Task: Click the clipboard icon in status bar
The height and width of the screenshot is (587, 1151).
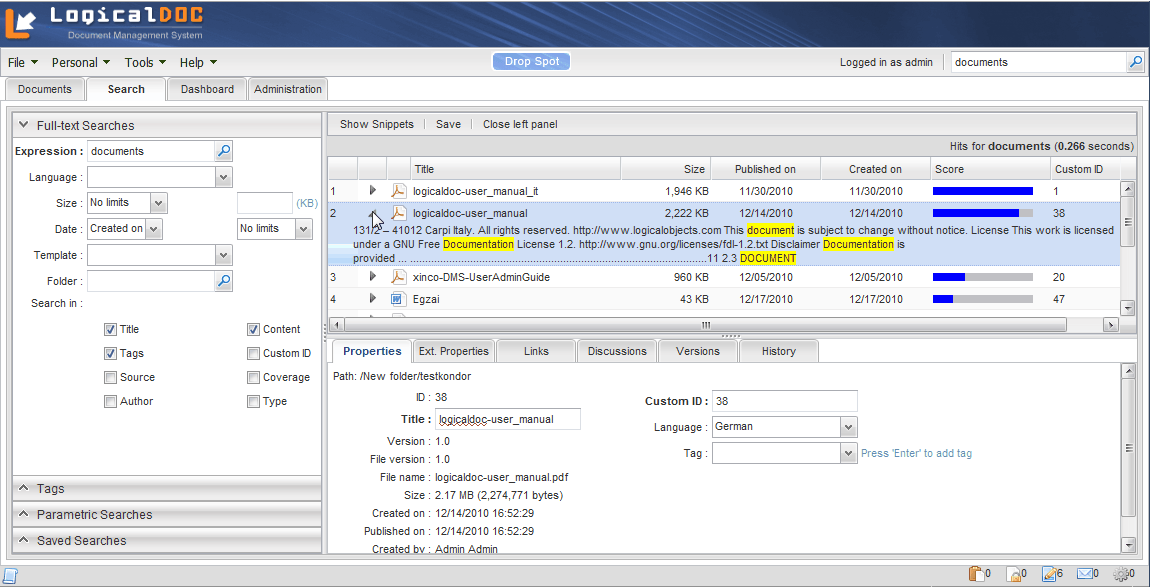Action: [x=976, y=574]
